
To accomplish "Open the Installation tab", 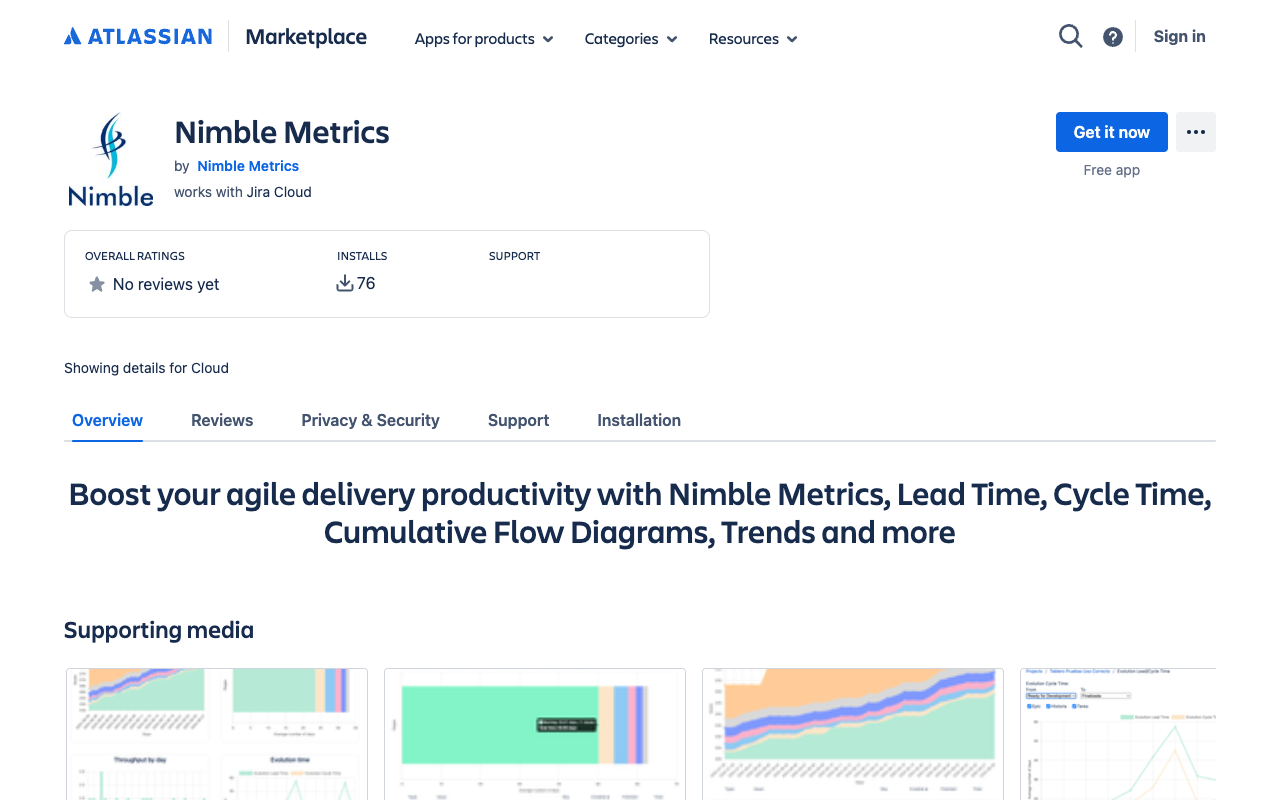I will (639, 420).
